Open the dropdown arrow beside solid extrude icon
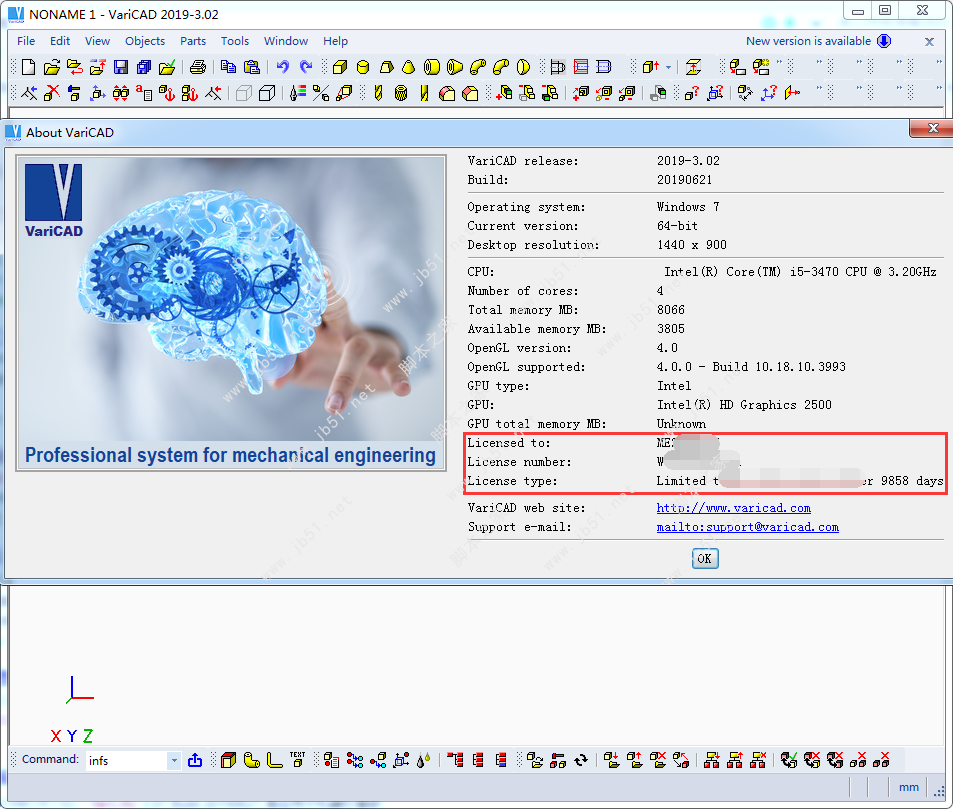This screenshot has height=809, width=953. [669, 67]
